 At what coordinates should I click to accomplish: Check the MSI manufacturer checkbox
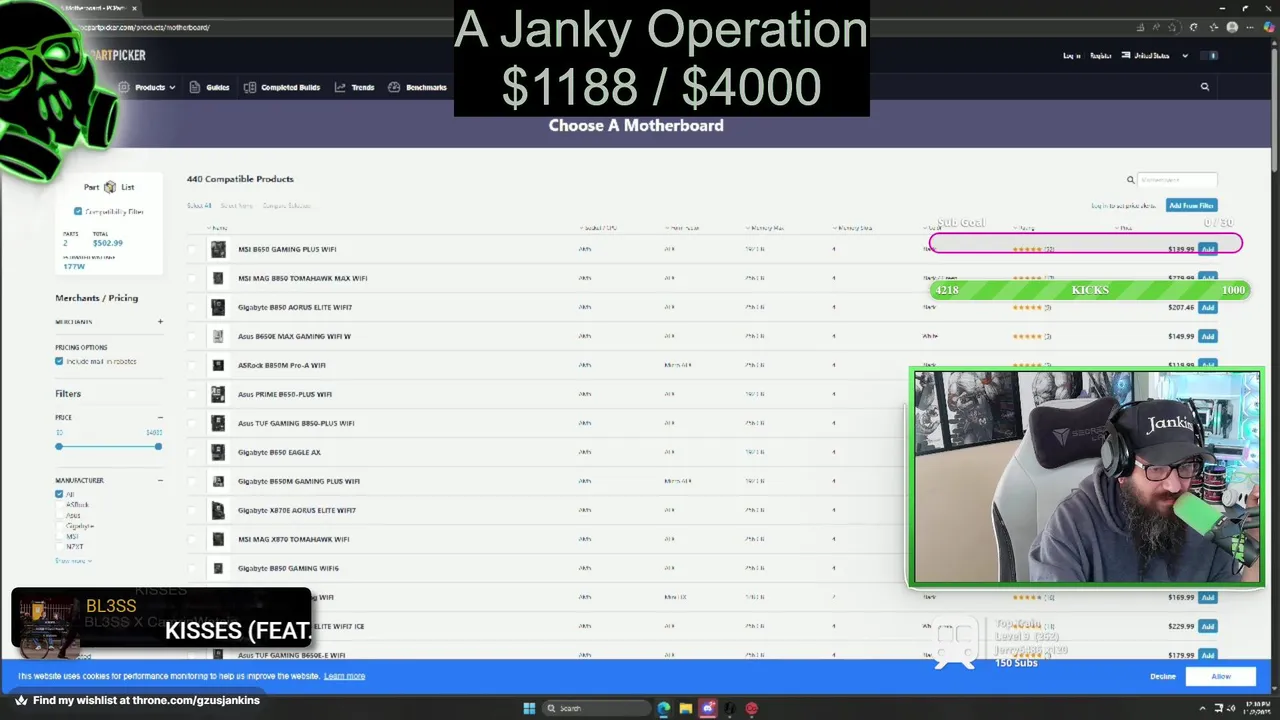tap(59, 536)
